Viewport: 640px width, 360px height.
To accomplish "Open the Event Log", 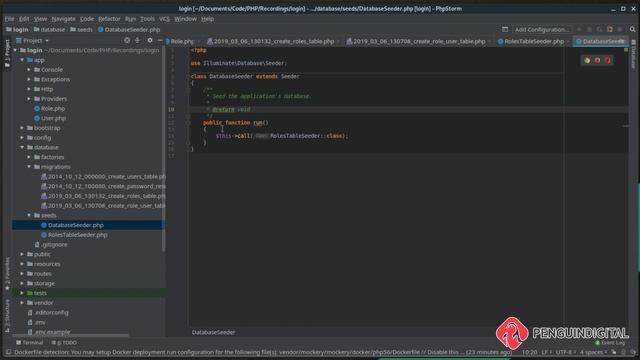I will point(610,343).
